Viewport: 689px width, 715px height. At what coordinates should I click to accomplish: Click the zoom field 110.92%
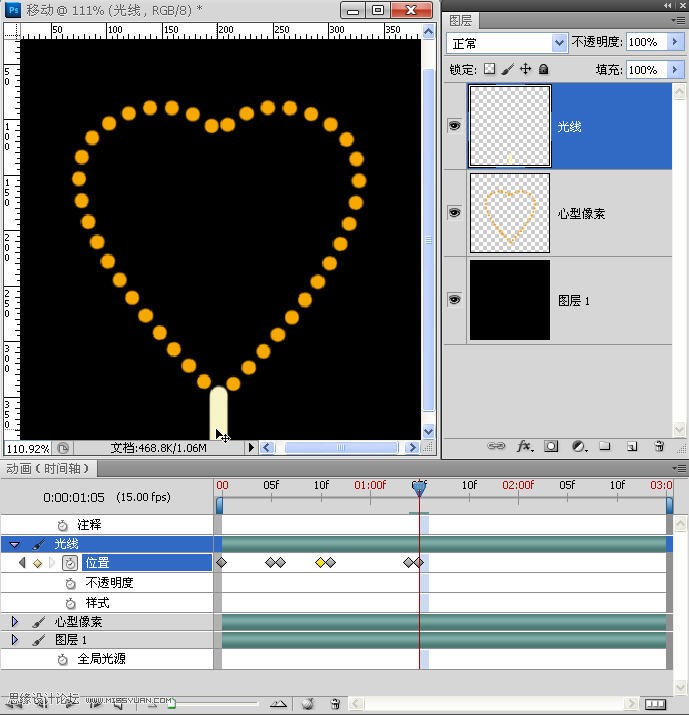28,448
